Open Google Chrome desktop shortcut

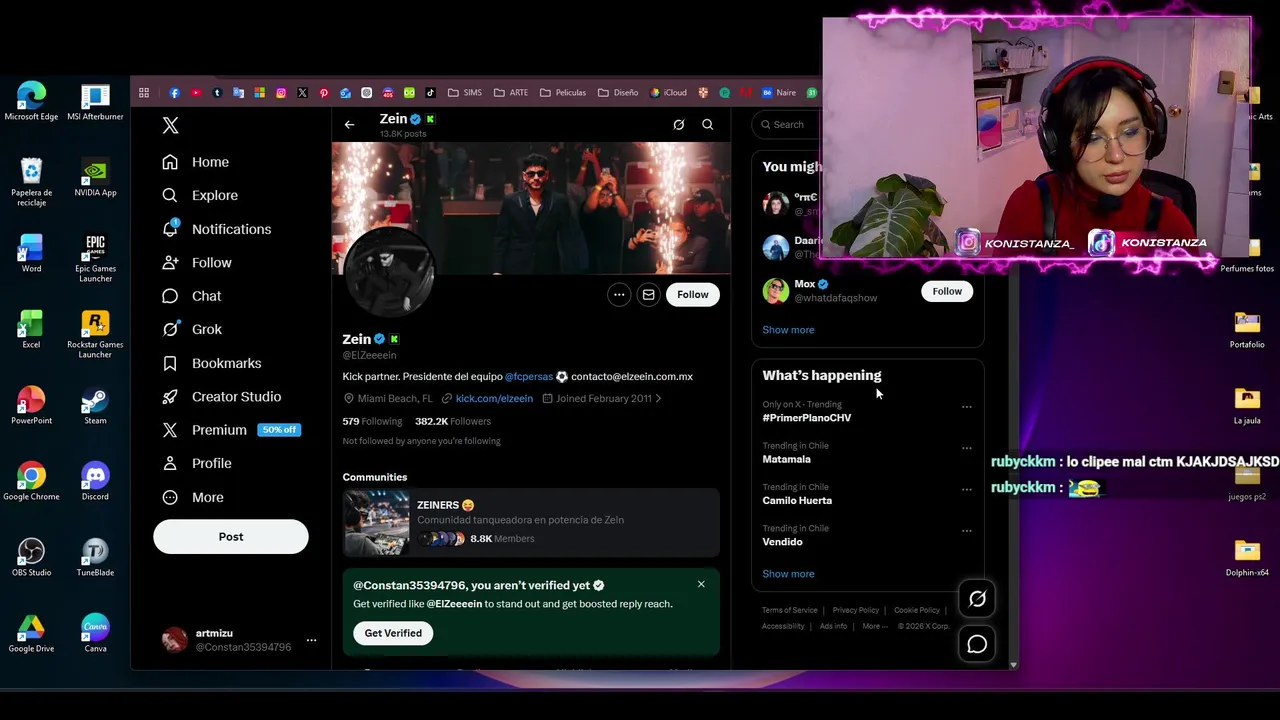pos(31,481)
